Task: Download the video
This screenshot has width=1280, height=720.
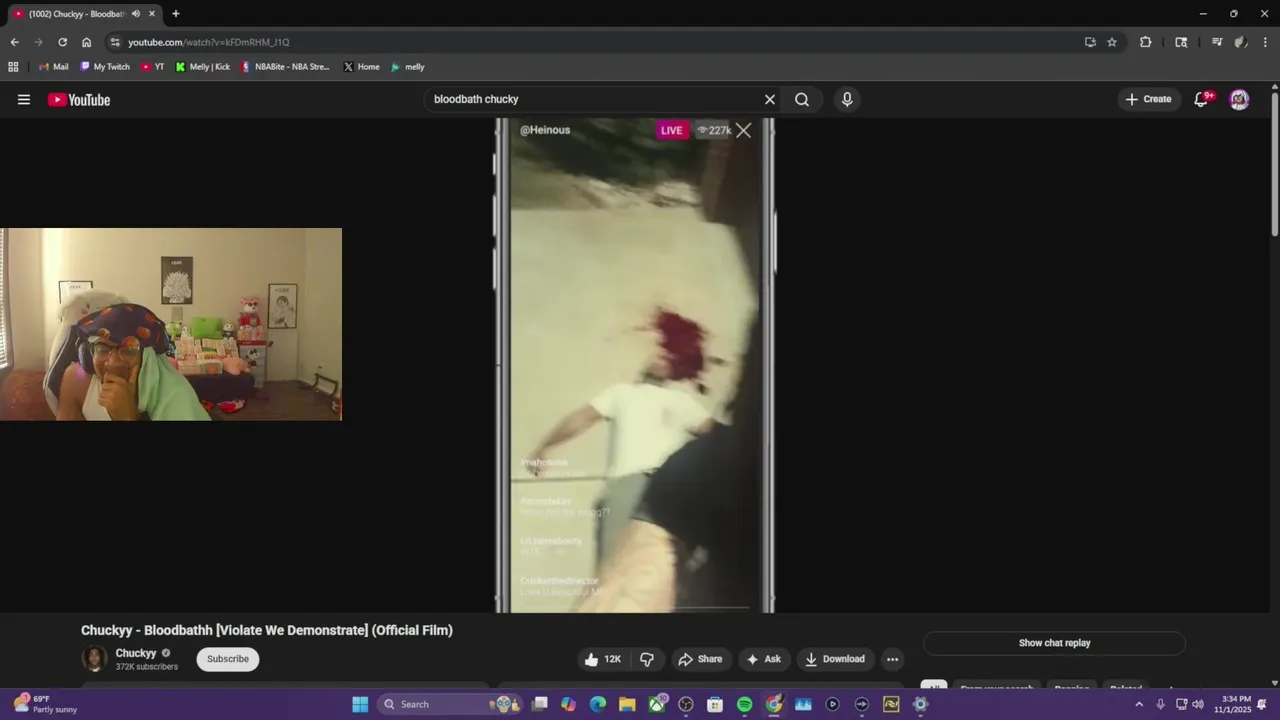Action: pyautogui.click(x=835, y=659)
